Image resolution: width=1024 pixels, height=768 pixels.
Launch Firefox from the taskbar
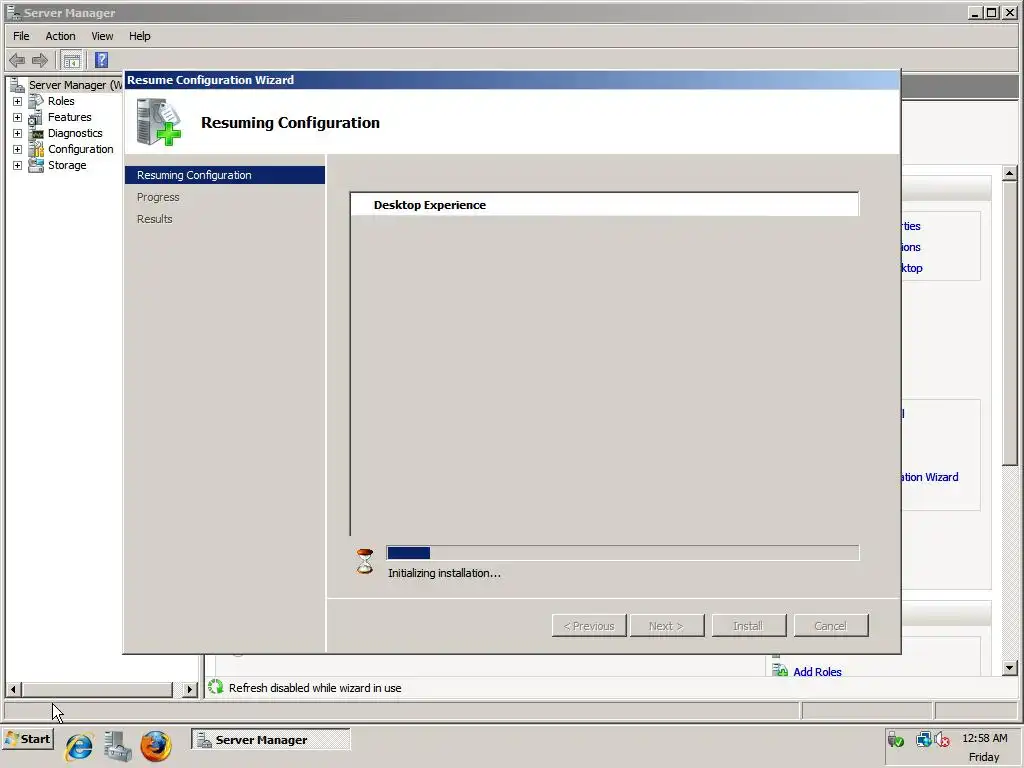[x=156, y=746]
